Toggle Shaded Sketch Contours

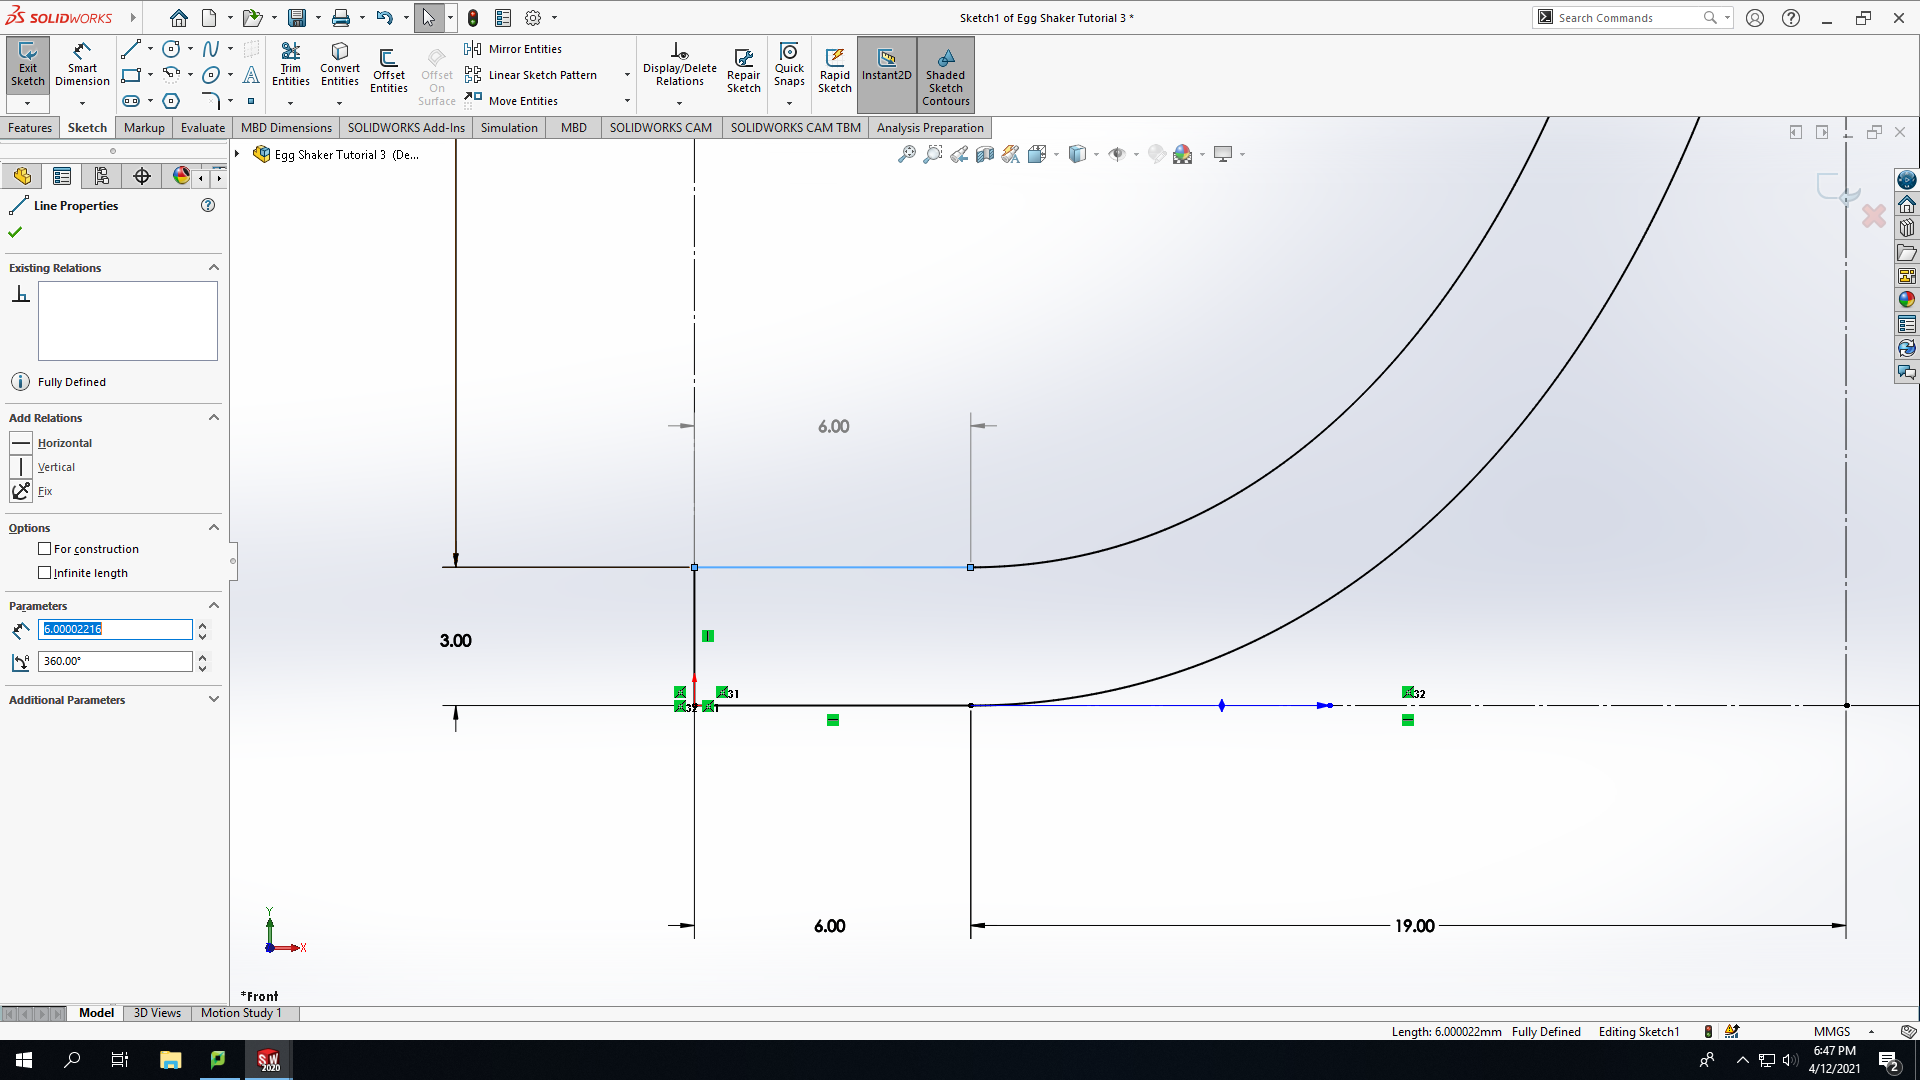coord(945,76)
